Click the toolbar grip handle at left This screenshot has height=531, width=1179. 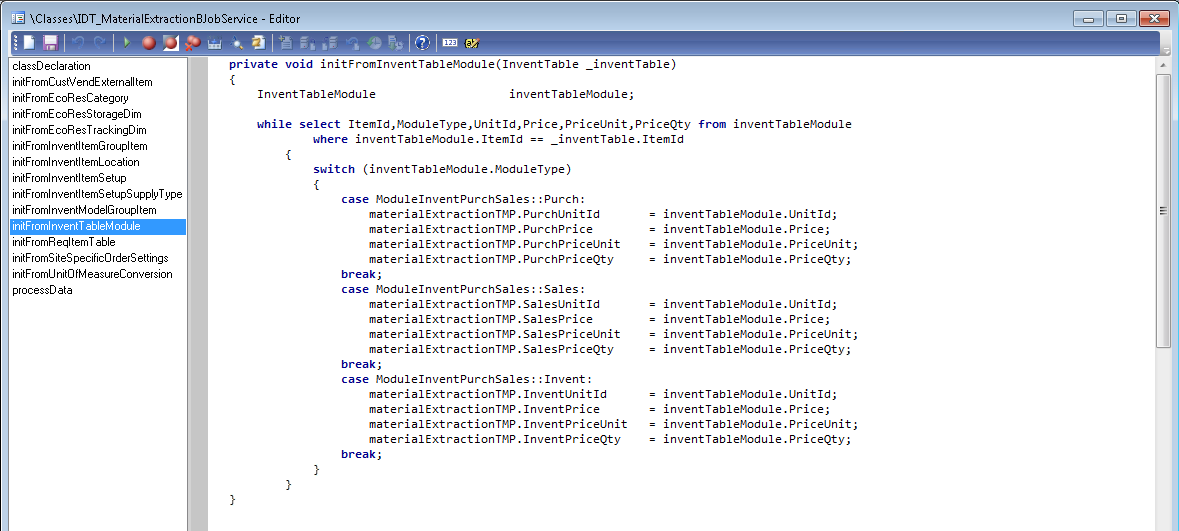(15, 43)
